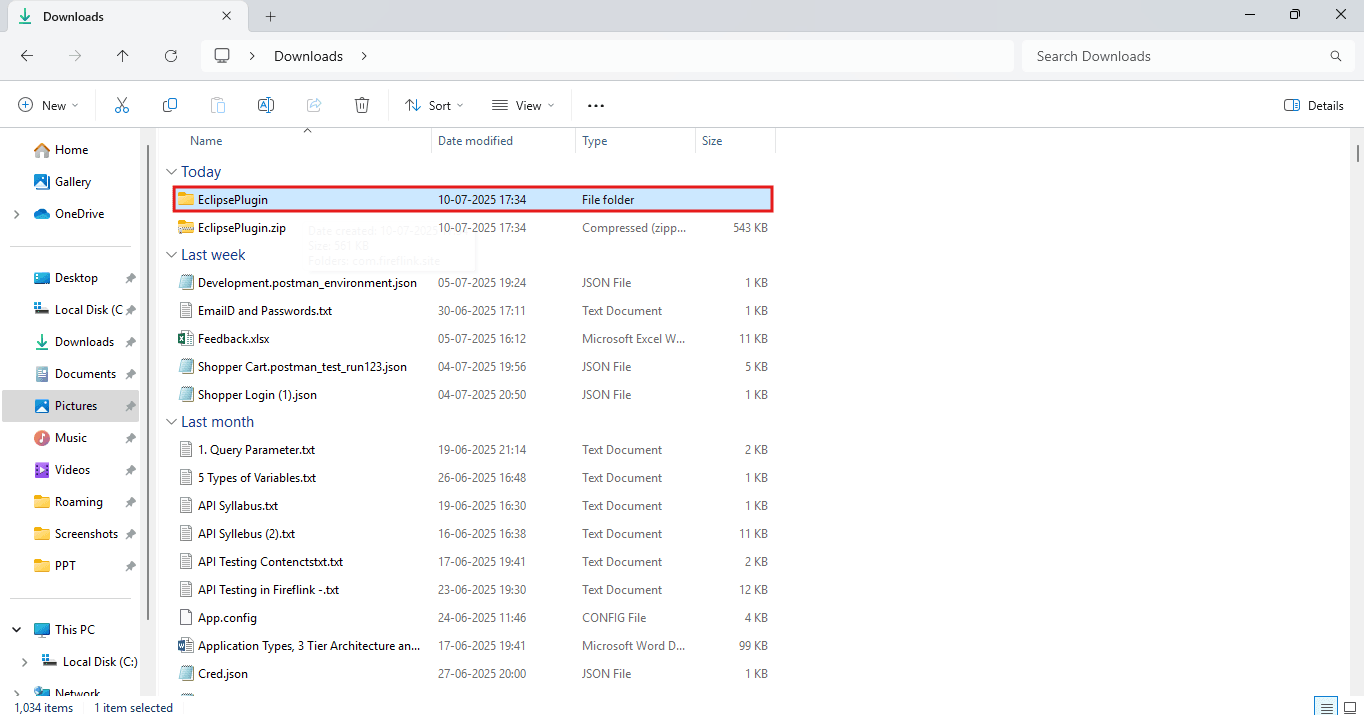This screenshot has height=715, width=1364.
Task: Click the Cut scissors icon
Action: click(122, 105)
